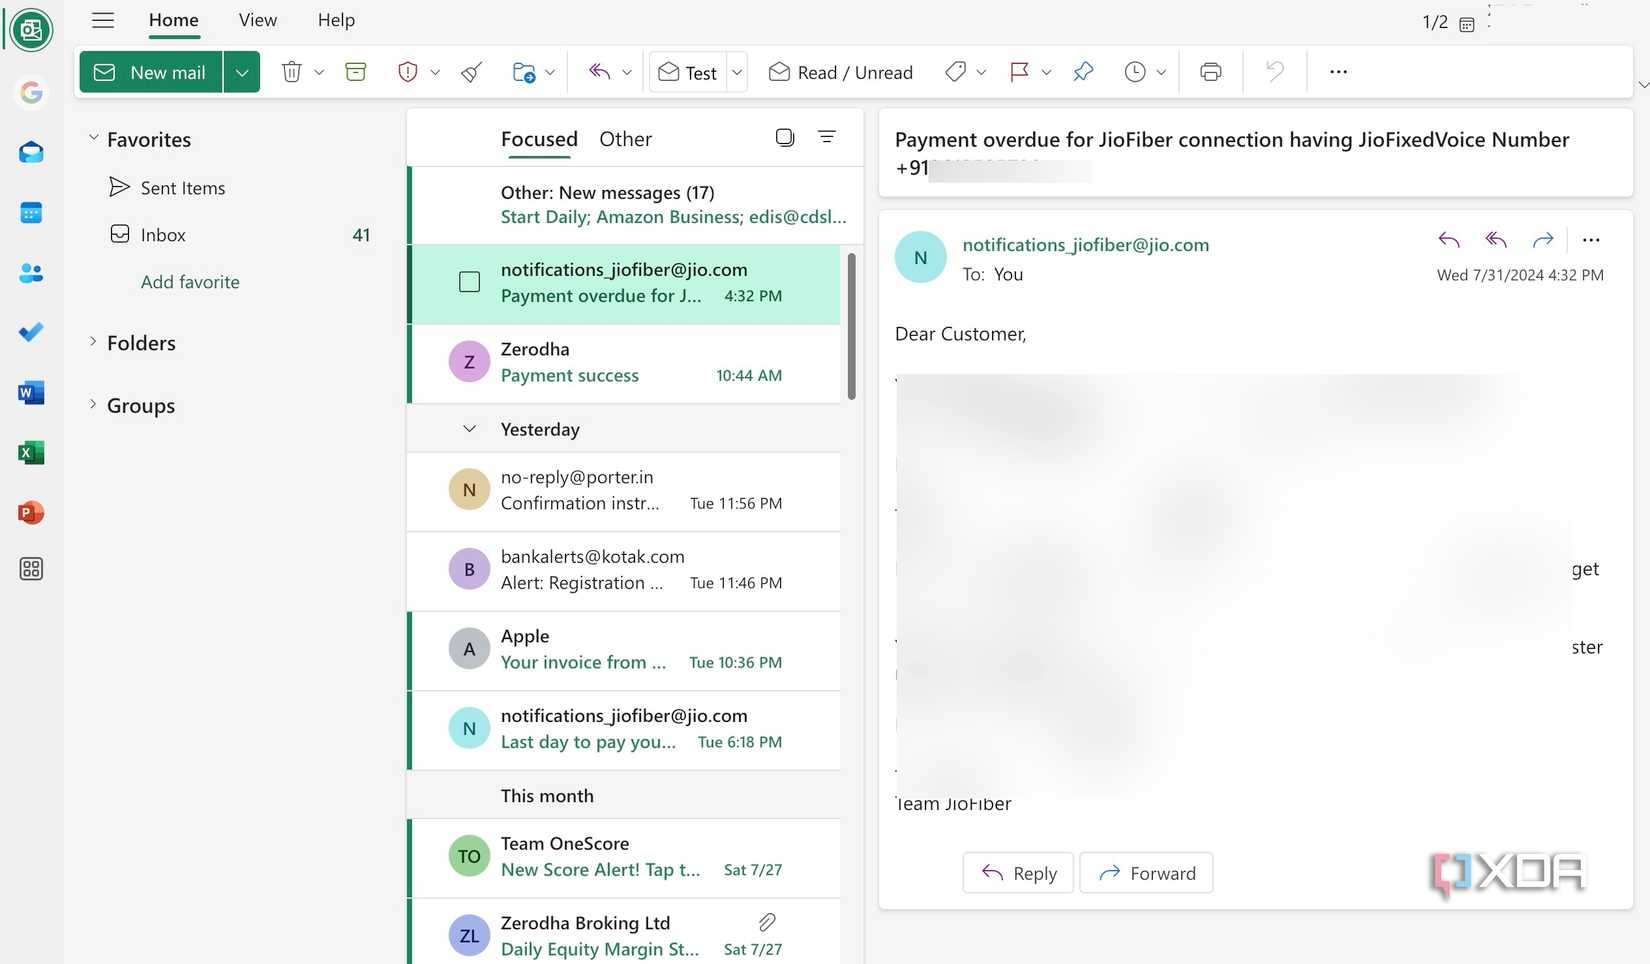Image resolution: width=1650 pixels, height=964 pixels.
Task: Archive the selected message
Action: pos(355,72)
